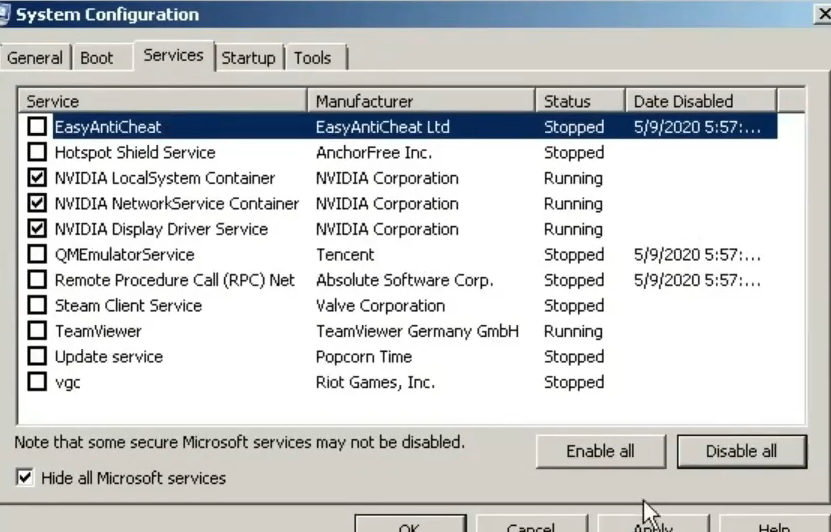Sort by Date Disabled column header

click(701, 101)
